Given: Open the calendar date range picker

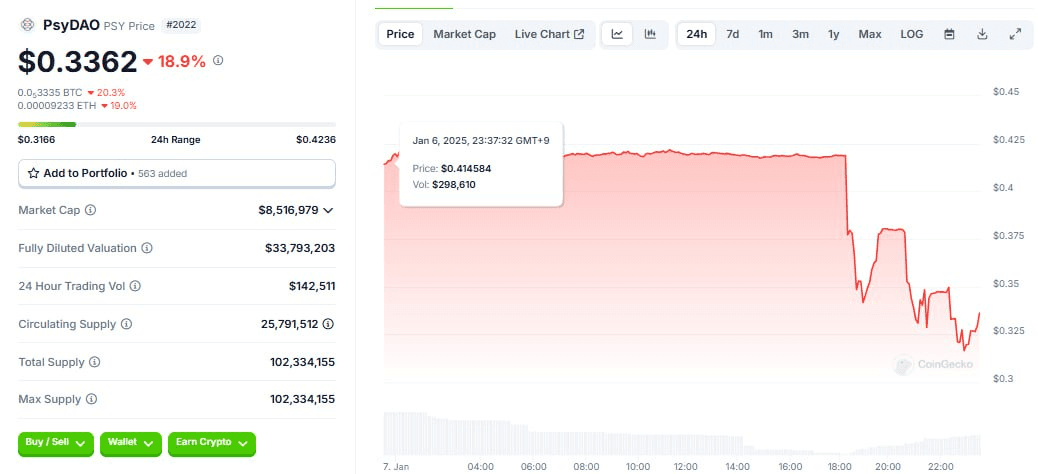Looking at the screenshot, I should [949, 34].
